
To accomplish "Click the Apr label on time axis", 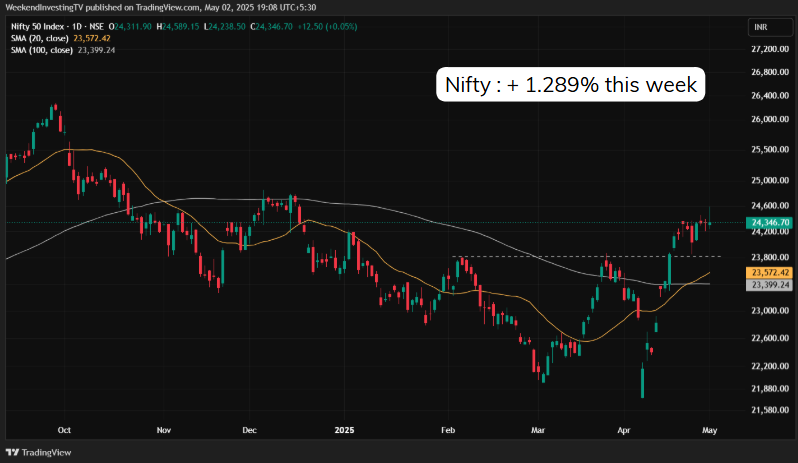I will pos(623,430).
